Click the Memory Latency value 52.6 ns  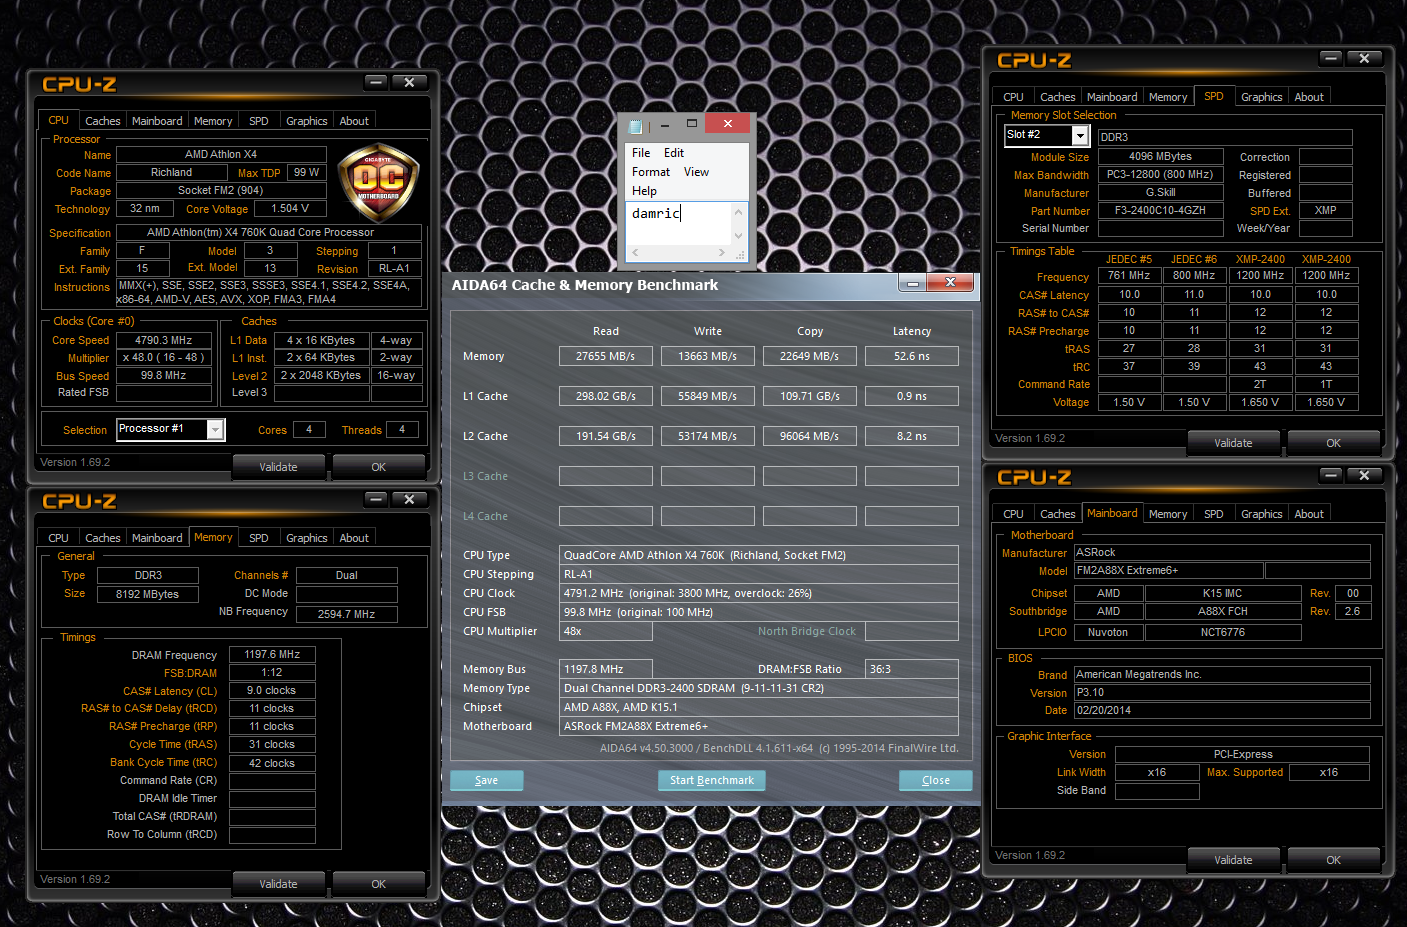911,356
